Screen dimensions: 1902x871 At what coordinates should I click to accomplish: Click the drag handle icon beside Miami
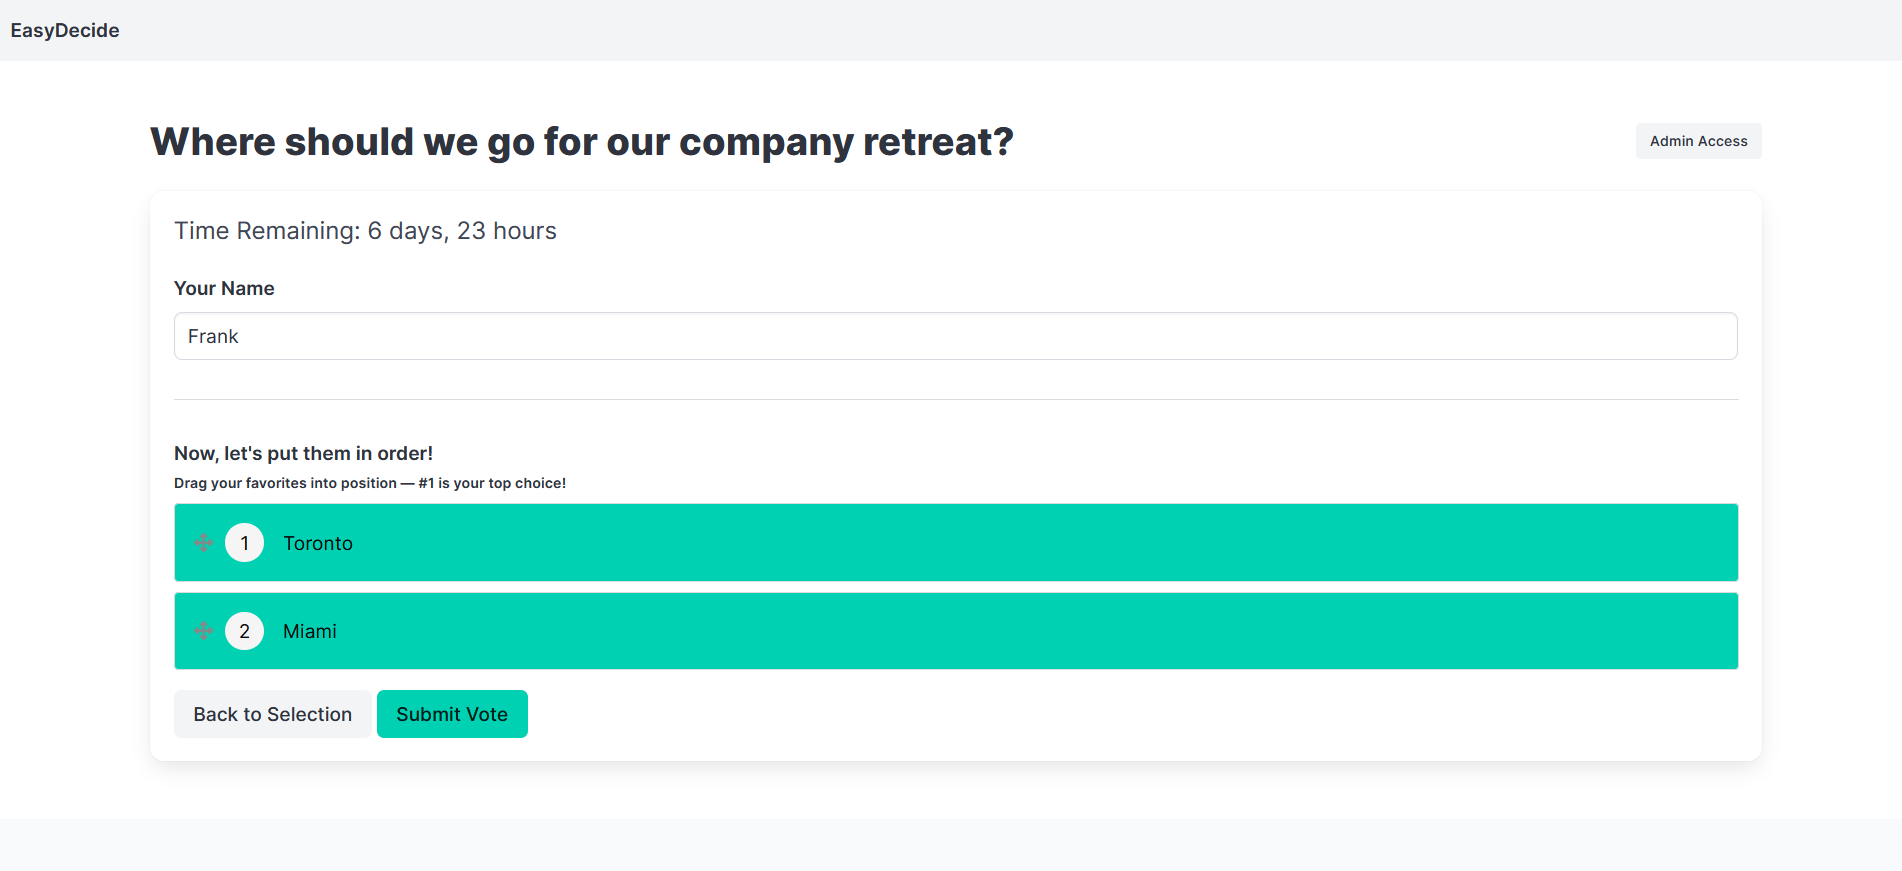pyautogui.click(x=203, y=631)
